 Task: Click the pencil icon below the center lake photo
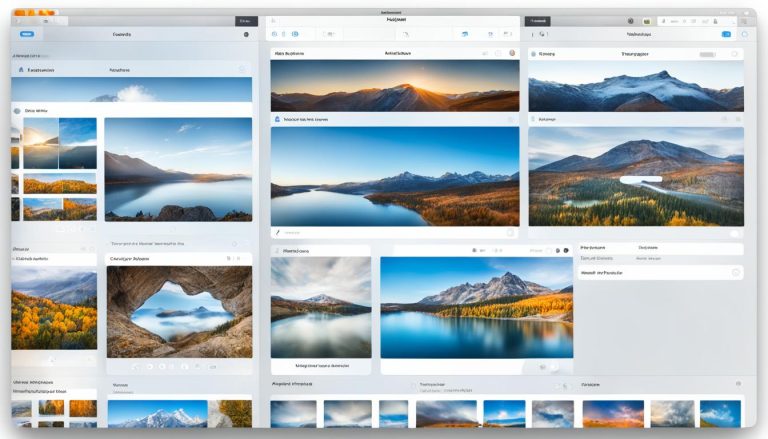(x=277, y=233)
